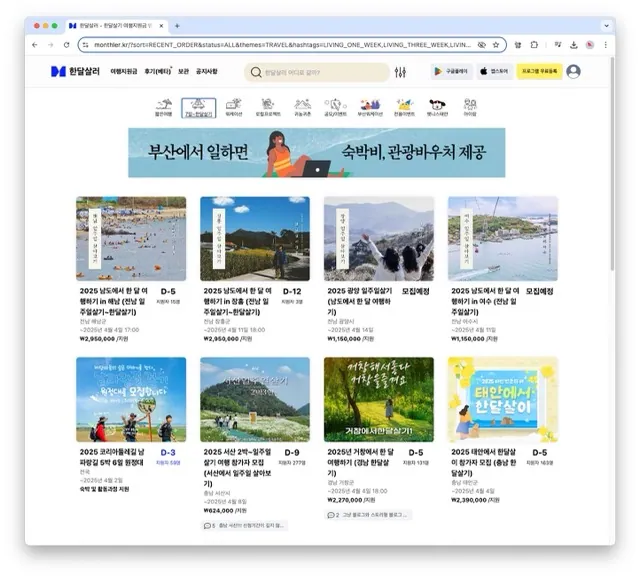The image size is (640, 577).
Task: Select the dog face pet category icon
Action: point(437,108)
